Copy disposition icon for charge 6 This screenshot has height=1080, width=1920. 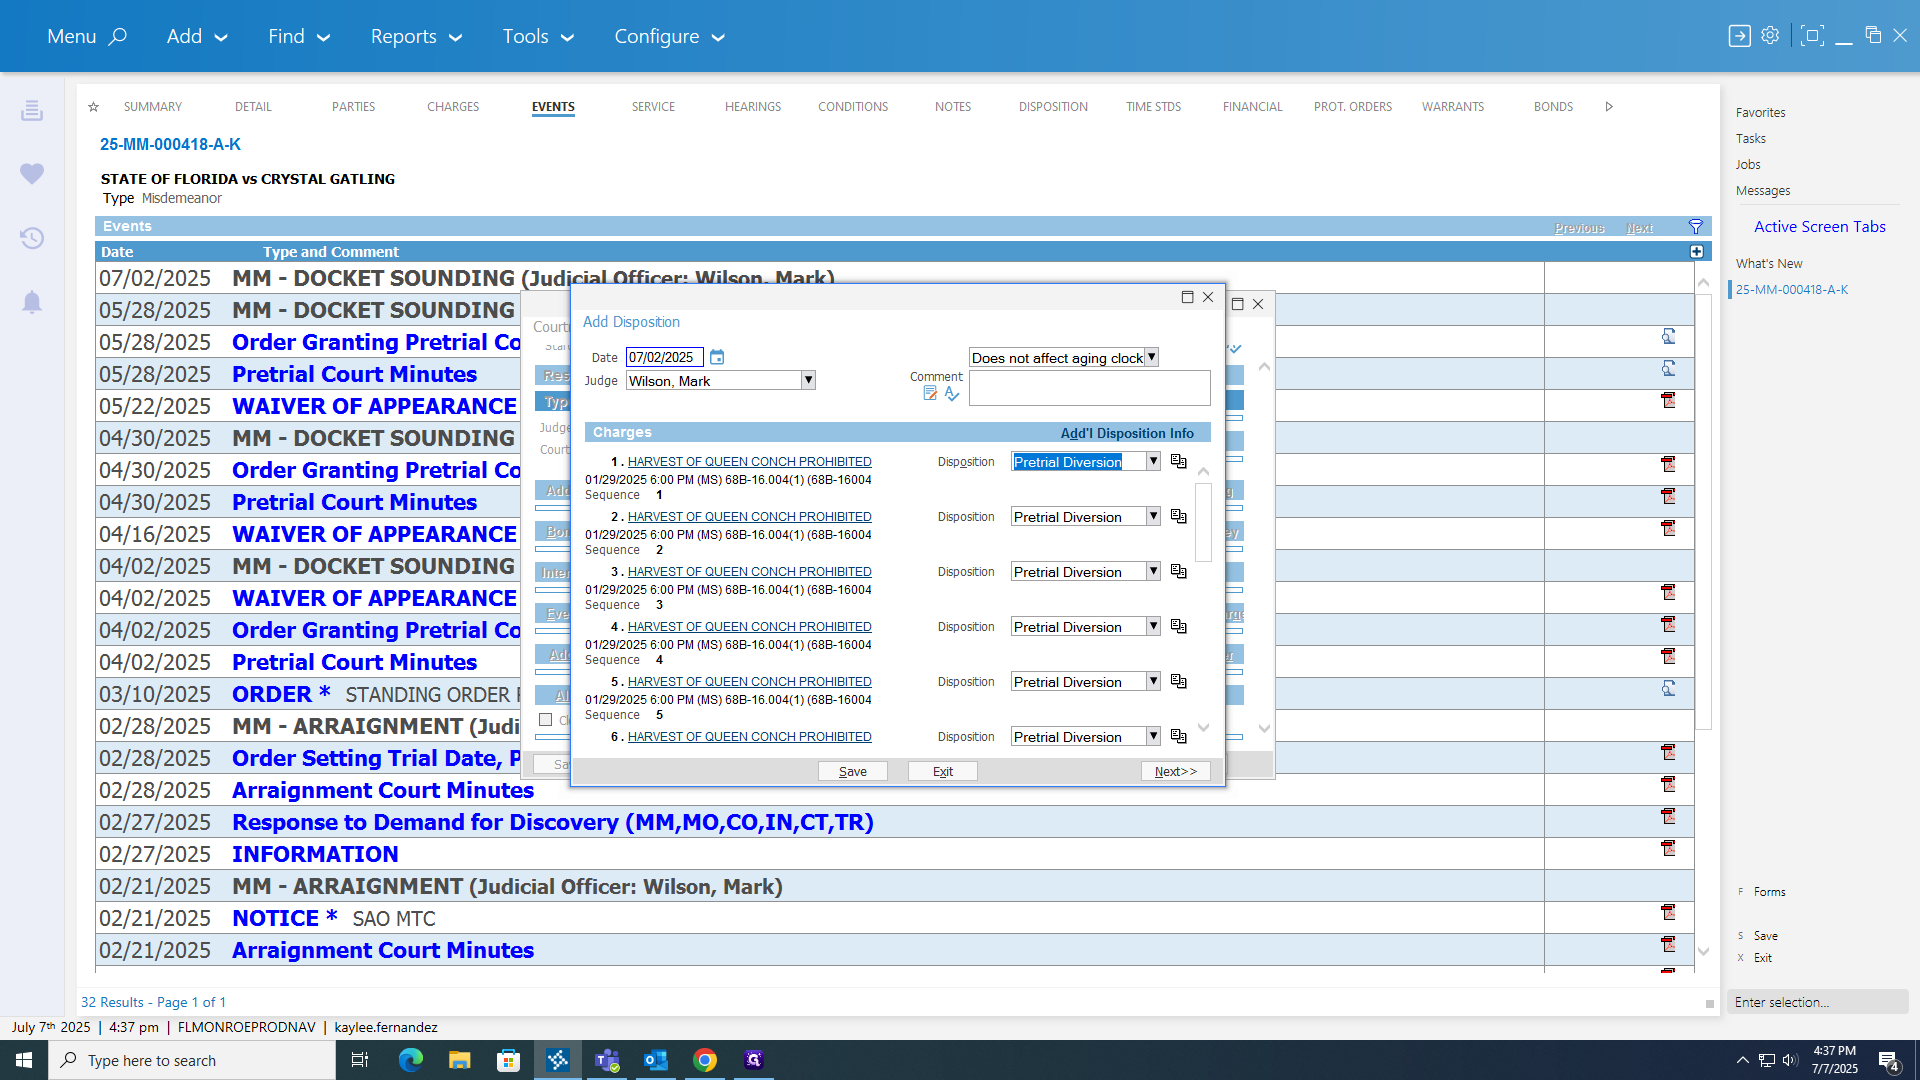(1179, 736)
